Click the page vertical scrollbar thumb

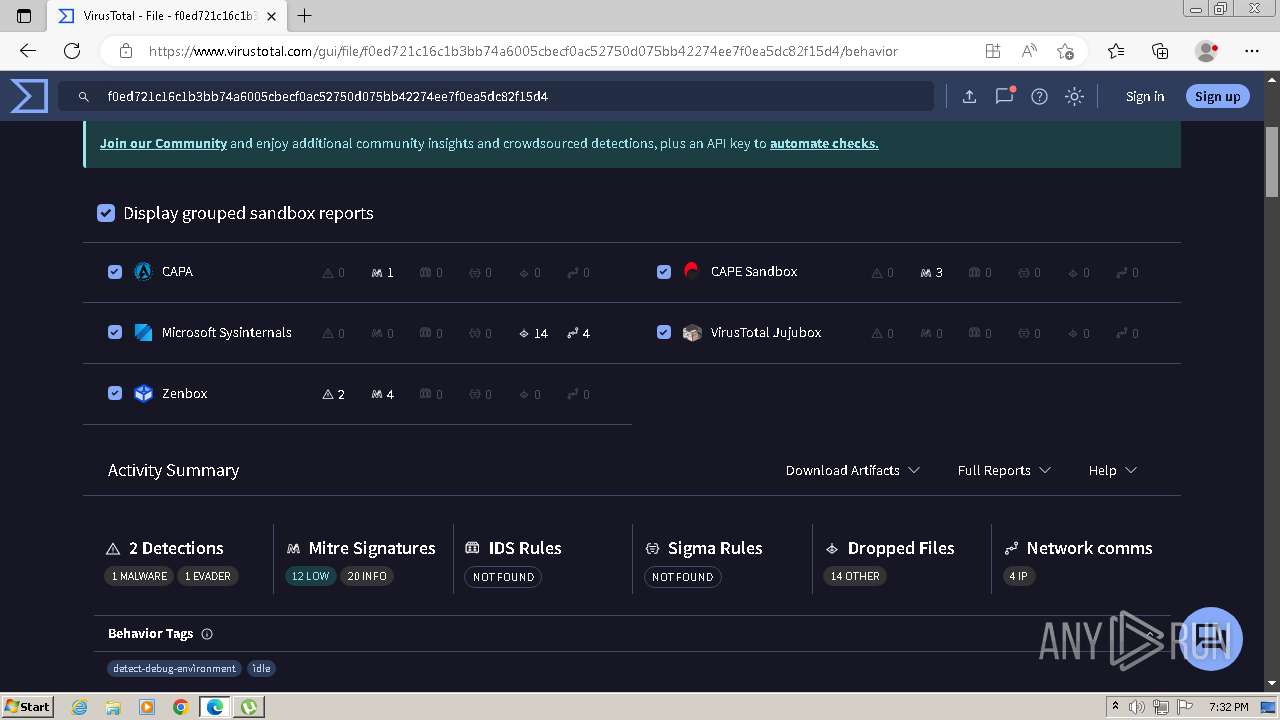(x=1272, y=160)
